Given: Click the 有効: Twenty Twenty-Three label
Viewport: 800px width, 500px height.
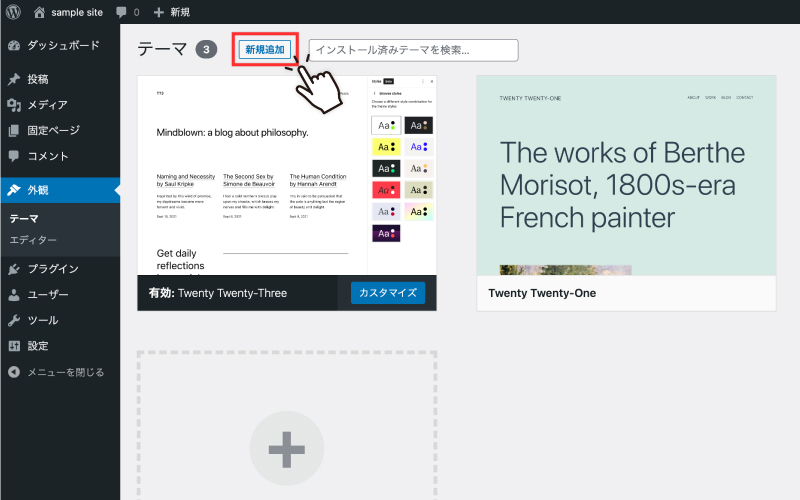Looking at the screenshot, I should coord(218,293).
